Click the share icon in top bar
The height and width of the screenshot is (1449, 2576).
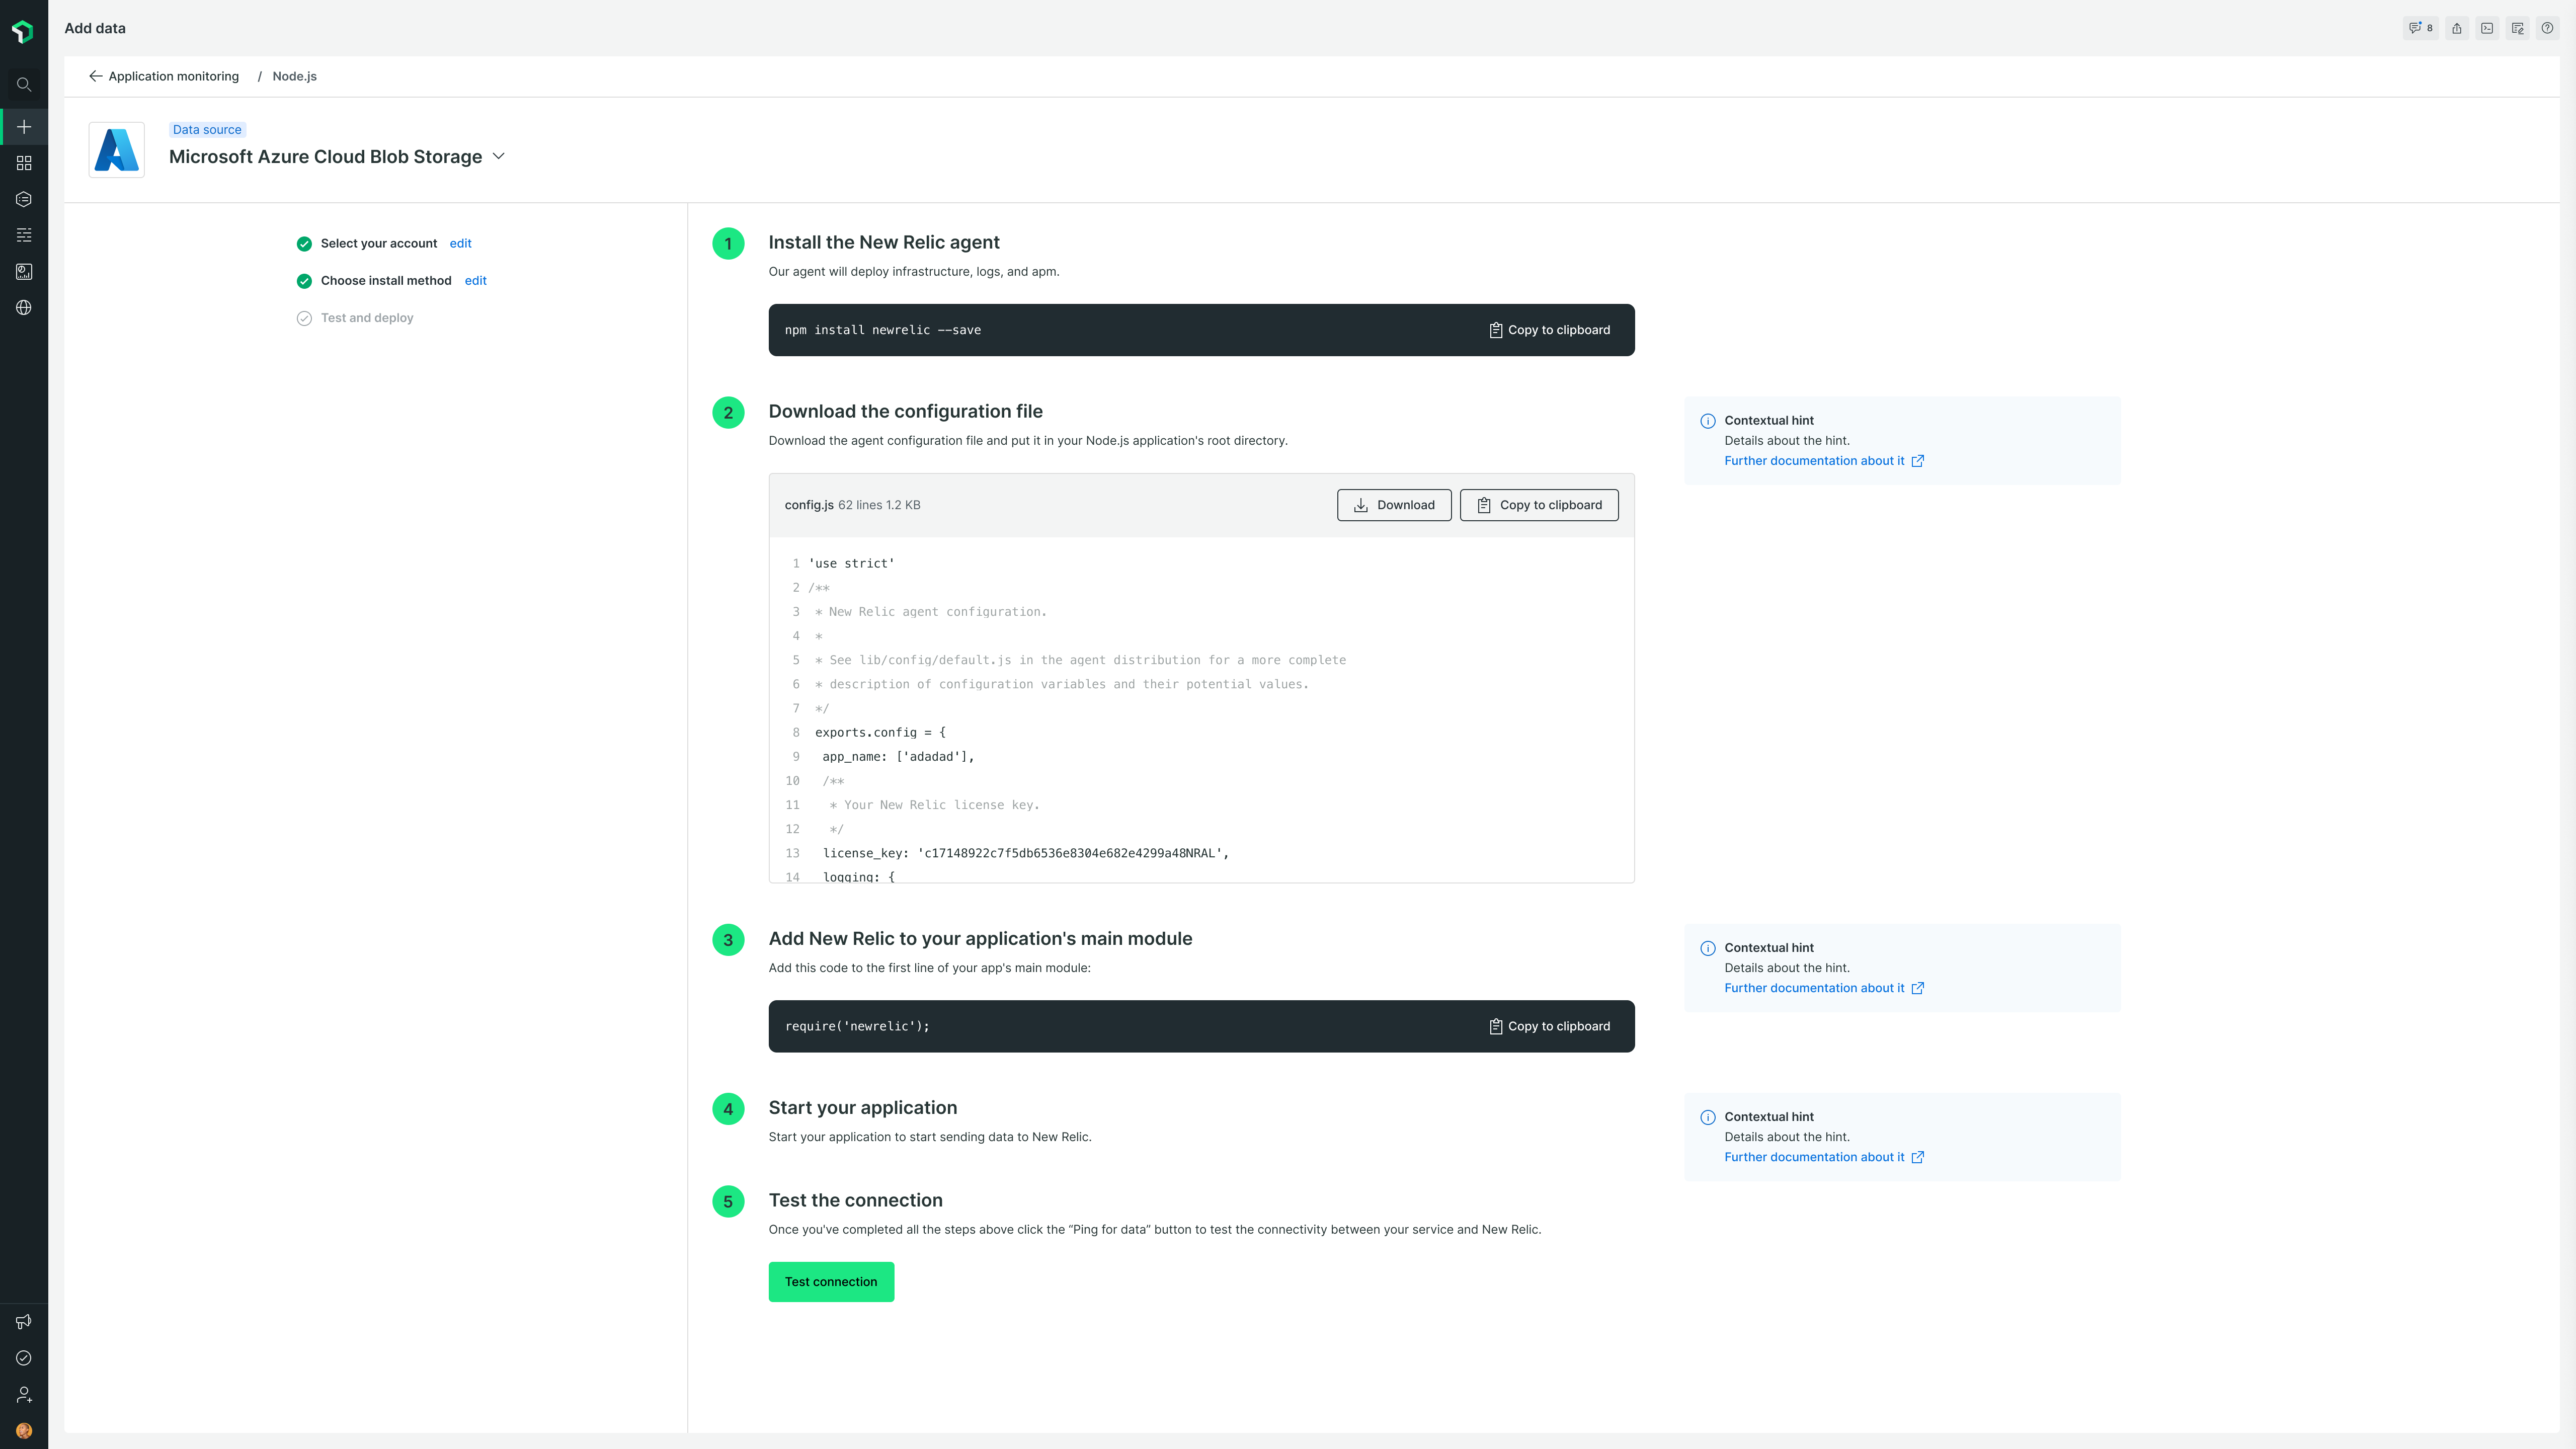click(2457, 28)
